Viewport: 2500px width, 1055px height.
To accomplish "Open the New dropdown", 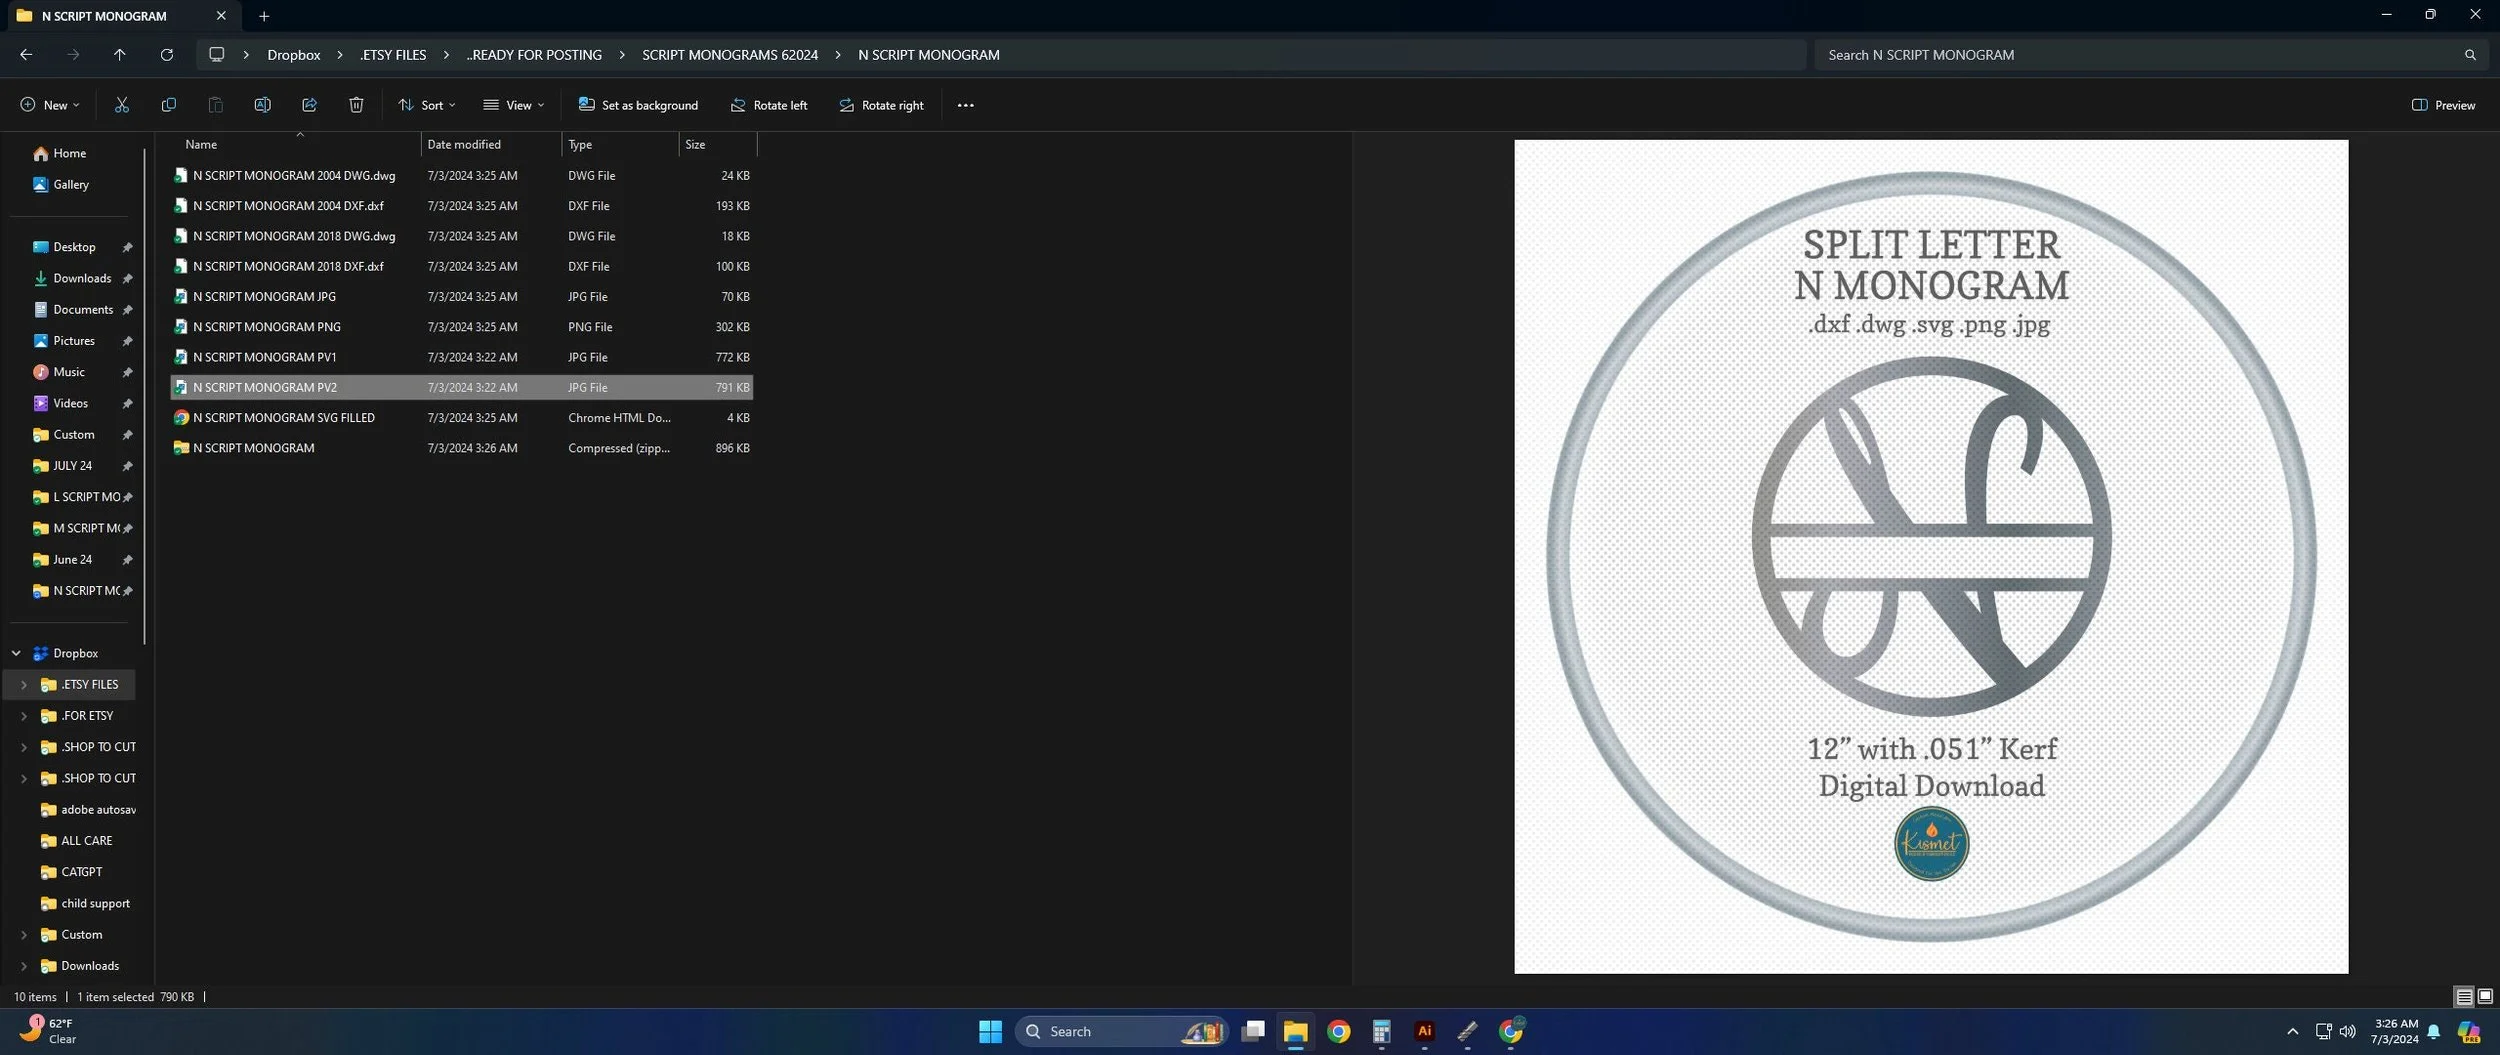I will tap(49, 105).
